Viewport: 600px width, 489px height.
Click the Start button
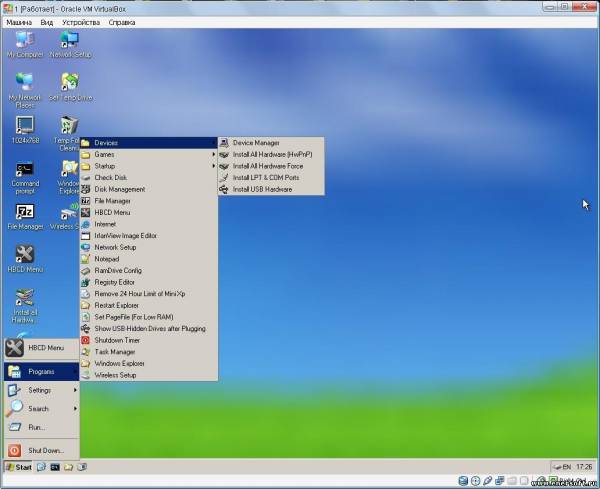(x=19, y=467)
